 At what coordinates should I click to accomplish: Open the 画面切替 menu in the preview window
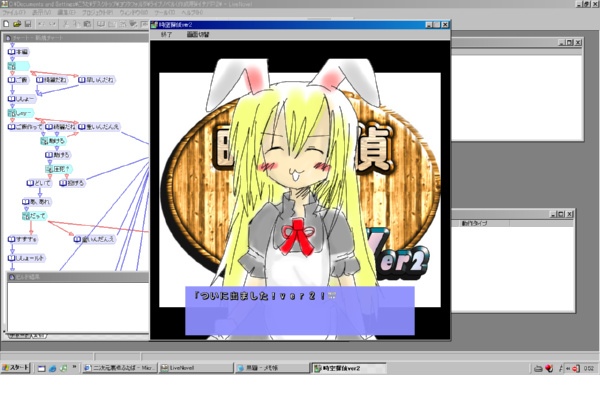198,34
